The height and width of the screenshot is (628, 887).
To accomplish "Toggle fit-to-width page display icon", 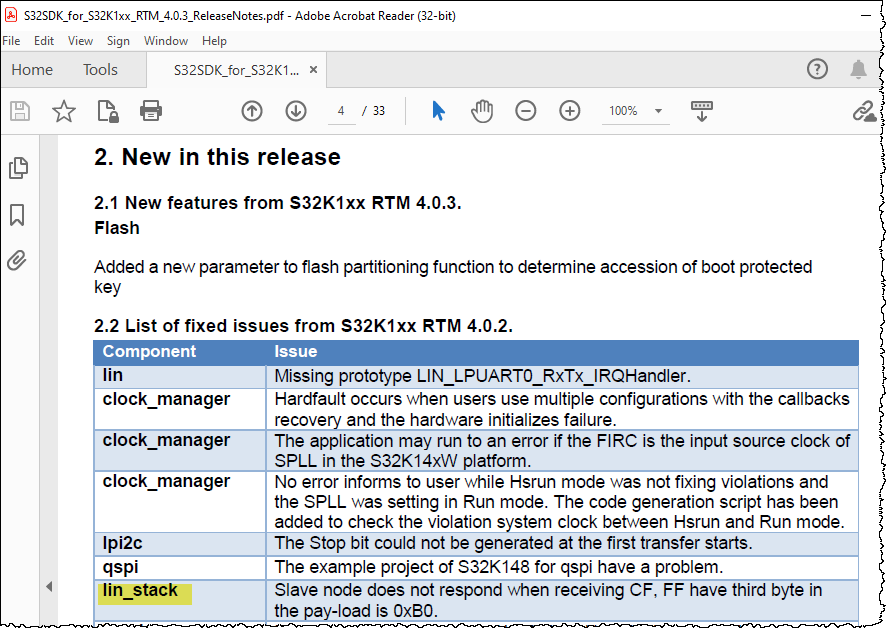I will (x=701, y=111).
